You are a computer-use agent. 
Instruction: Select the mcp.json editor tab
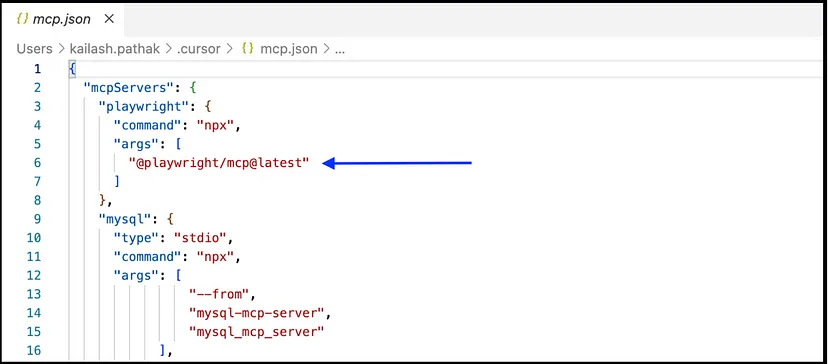click(62, 19)
